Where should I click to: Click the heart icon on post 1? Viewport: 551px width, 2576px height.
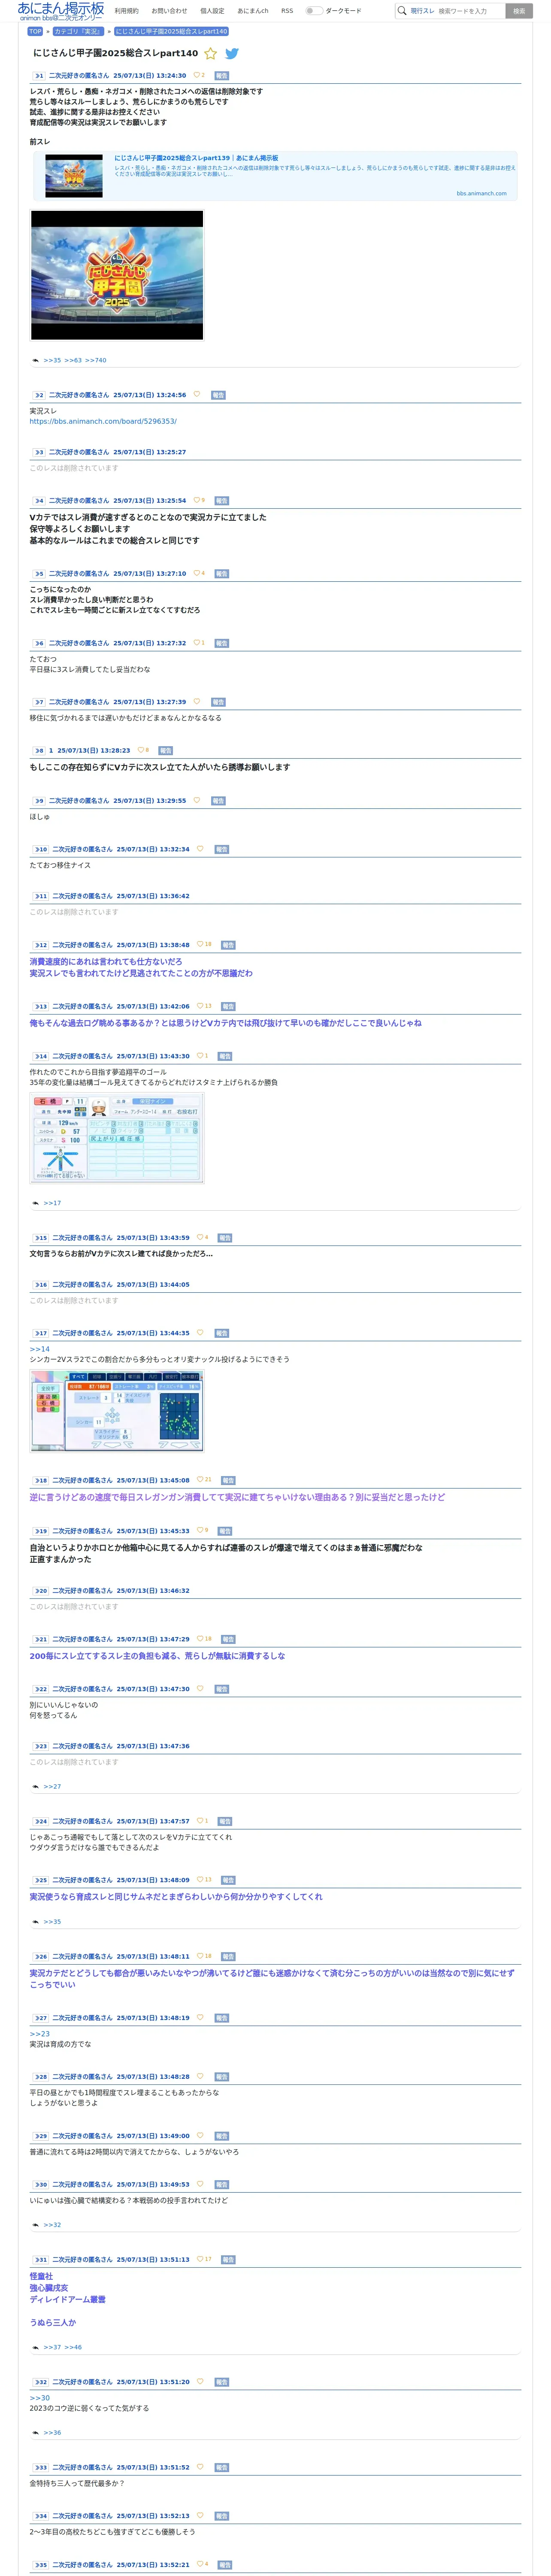point(197,75)
